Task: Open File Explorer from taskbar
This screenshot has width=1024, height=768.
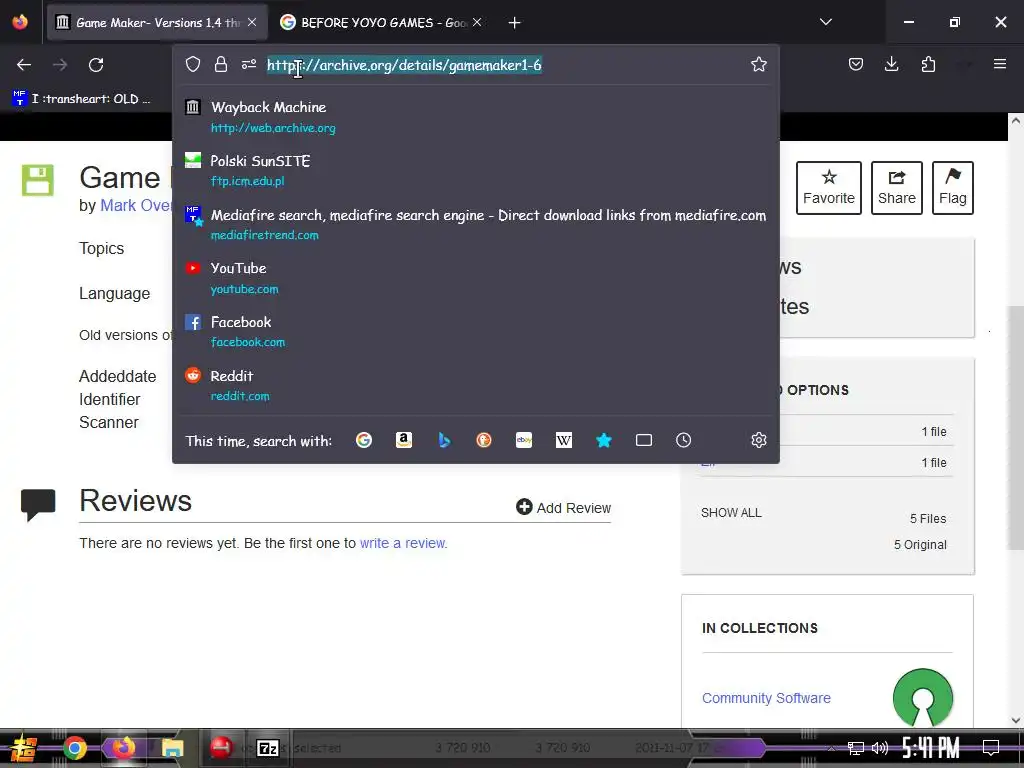Action: point(172,748)
